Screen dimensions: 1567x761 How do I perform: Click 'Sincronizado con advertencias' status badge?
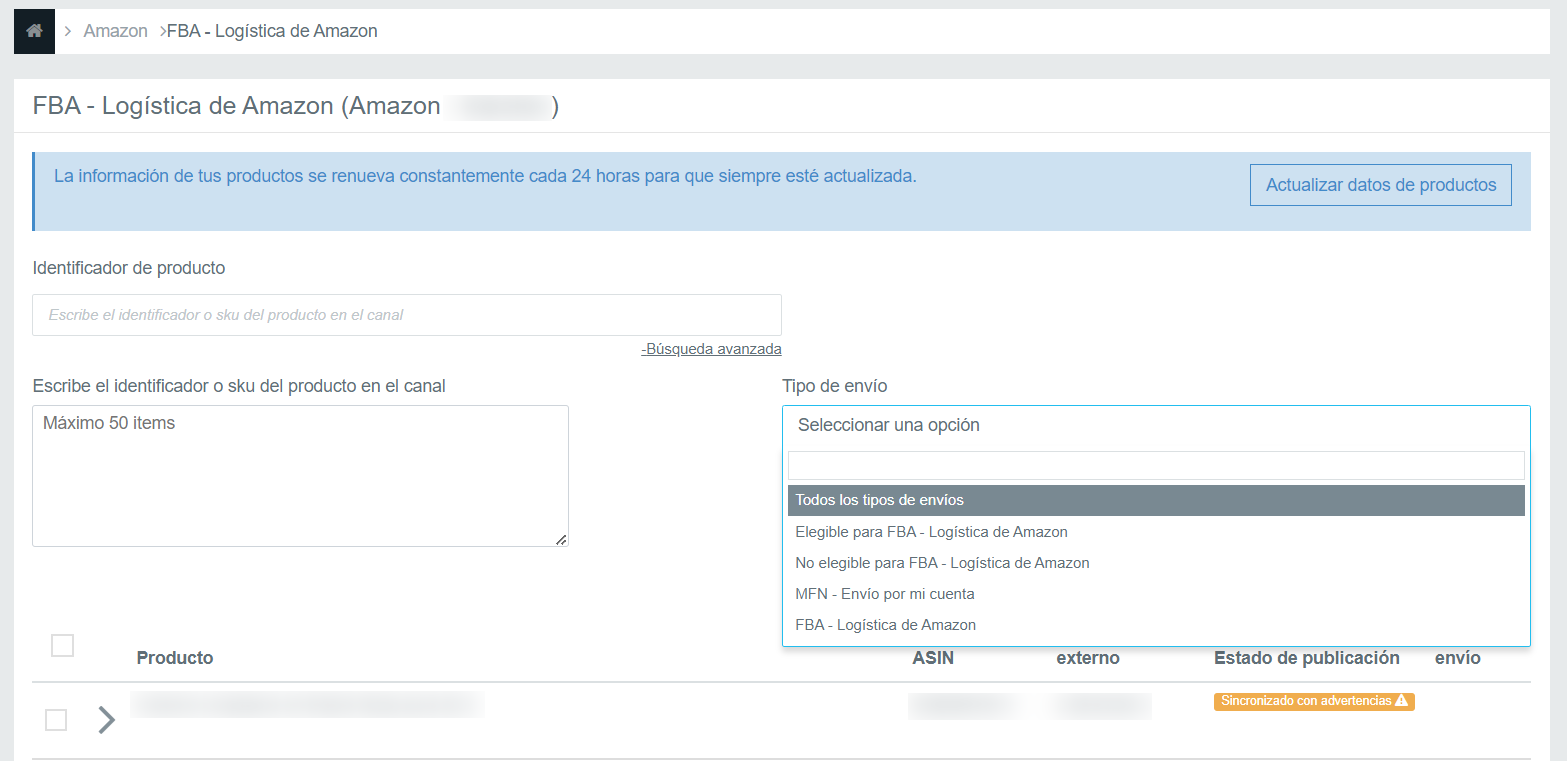(1314, 701)
